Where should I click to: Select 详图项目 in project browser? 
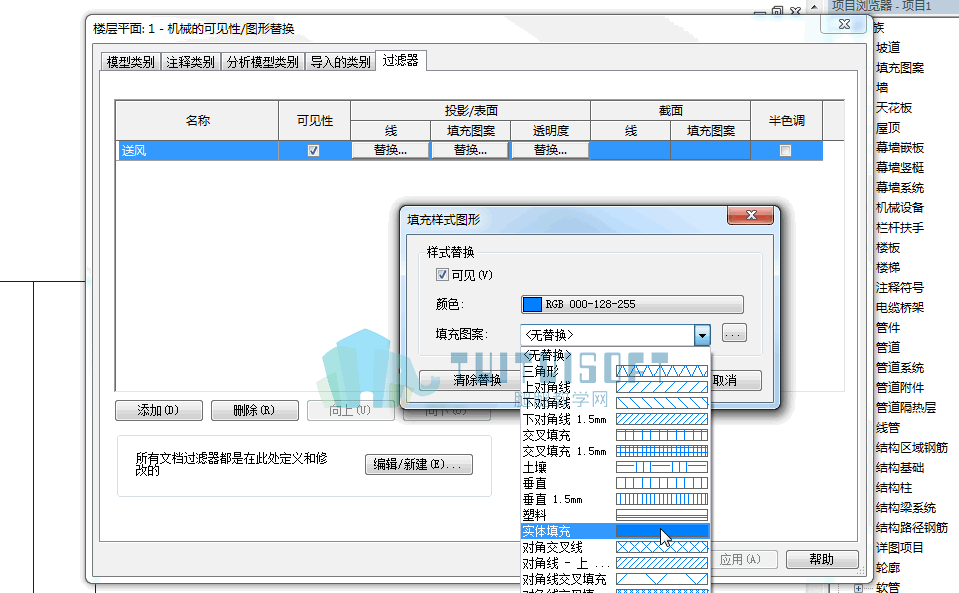click(x=900, y=547)
